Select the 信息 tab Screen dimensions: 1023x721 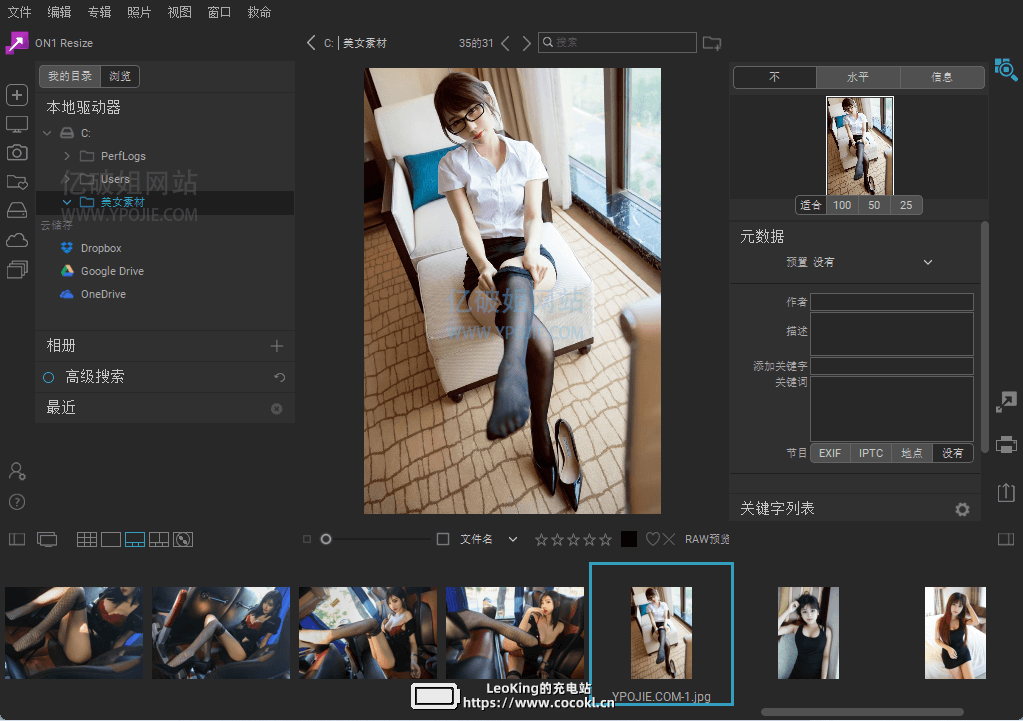point(942,77)
